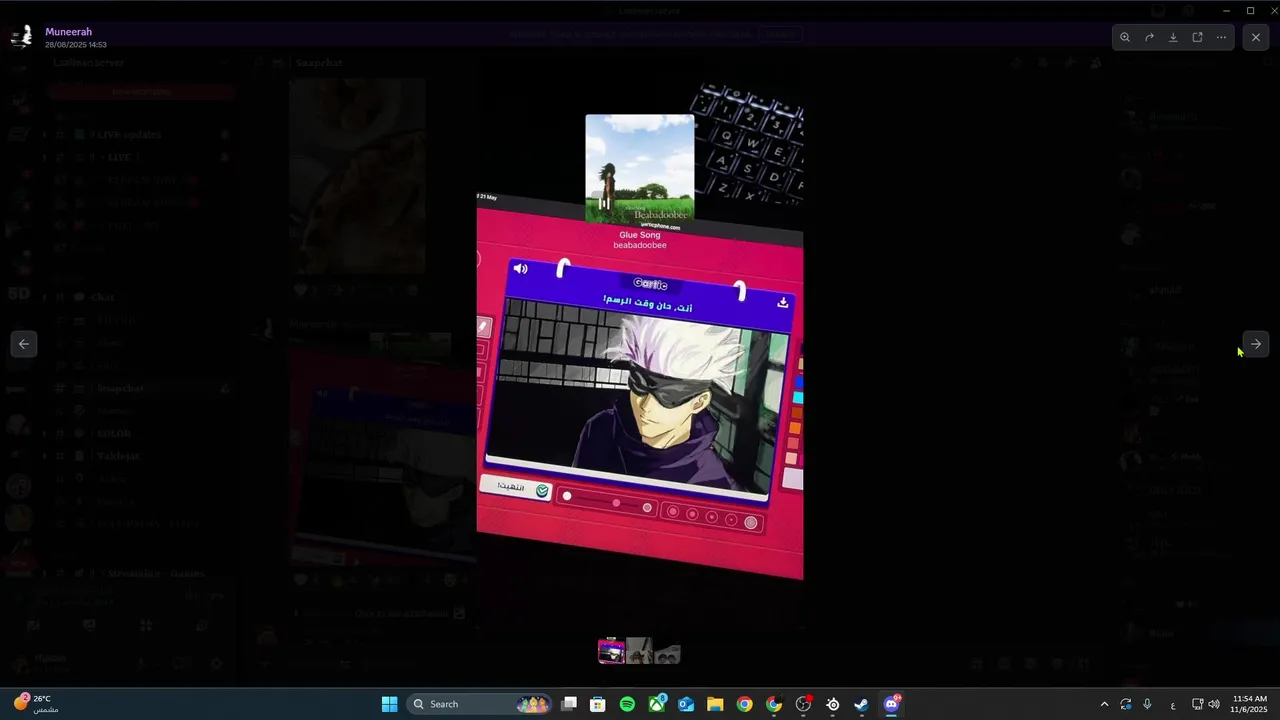Click the microphone tray icon
The height and width of the screenshot is (720, 1280).
(1147, 704)
